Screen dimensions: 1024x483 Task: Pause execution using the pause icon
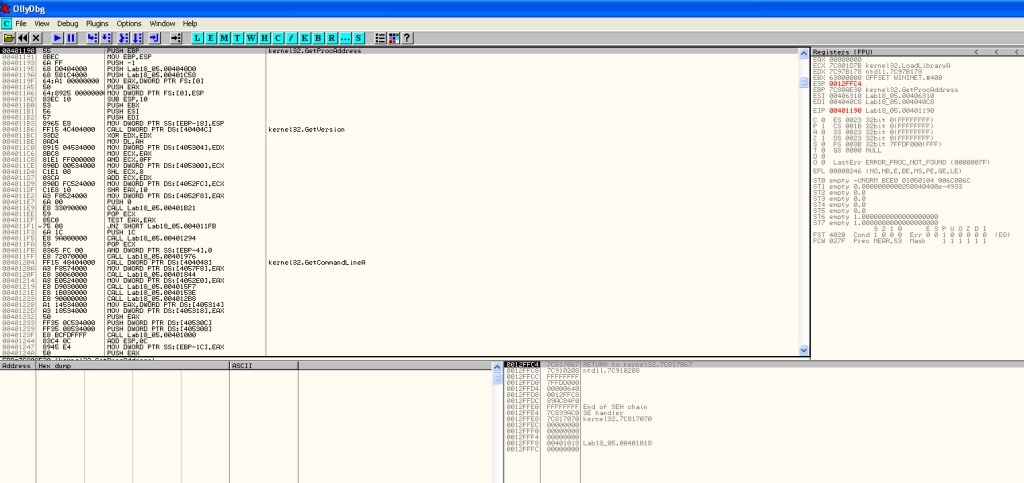[x=71, y=37]
